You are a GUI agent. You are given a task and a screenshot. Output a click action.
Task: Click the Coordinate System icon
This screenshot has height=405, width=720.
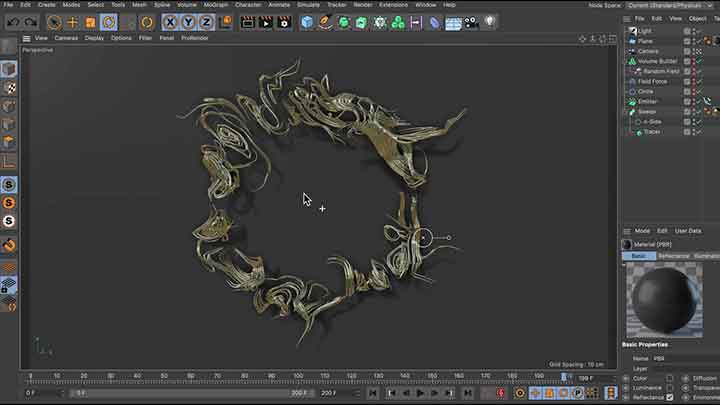coord(225,22)
